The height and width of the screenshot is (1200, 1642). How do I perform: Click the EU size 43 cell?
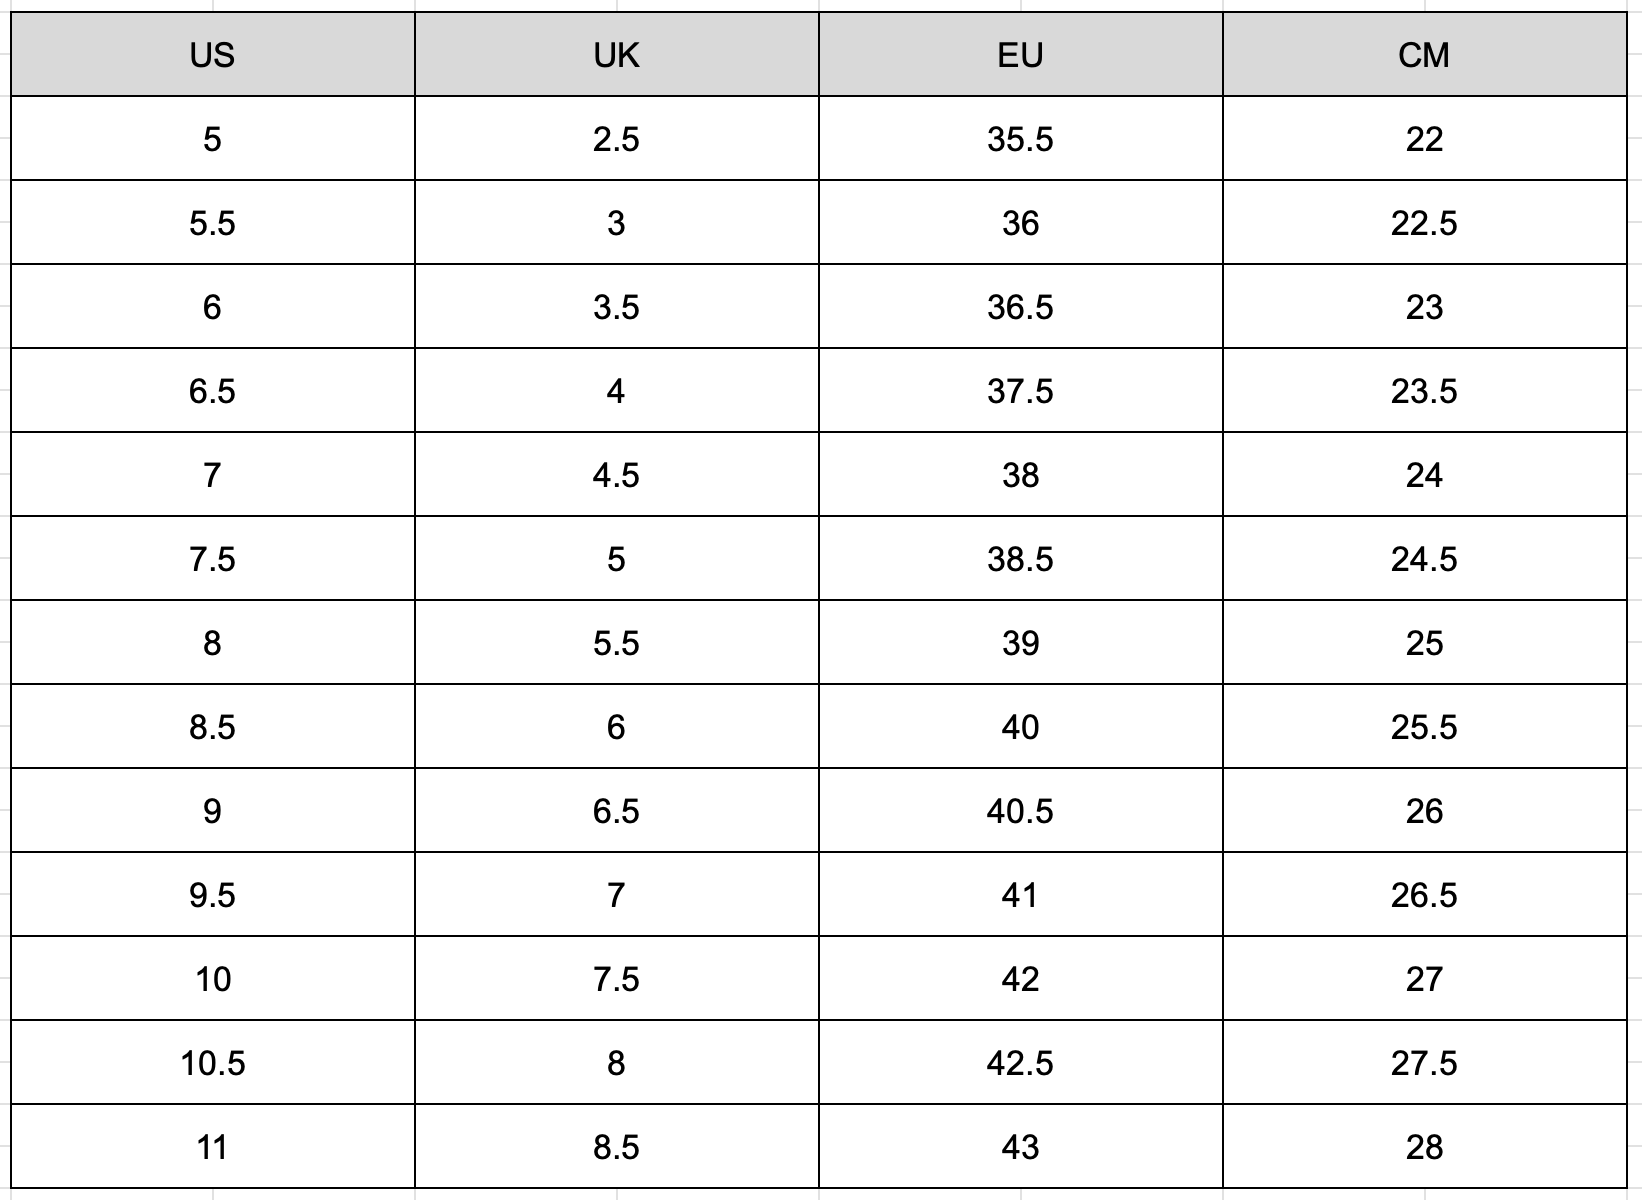click(x=1020, y=1147)
